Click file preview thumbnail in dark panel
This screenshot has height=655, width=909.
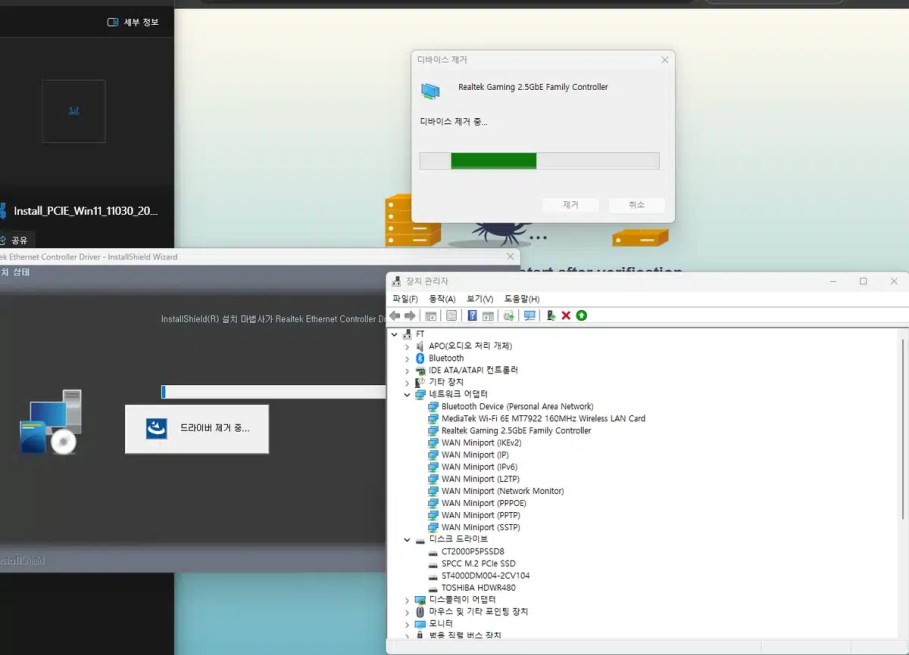tap(74, 111)
